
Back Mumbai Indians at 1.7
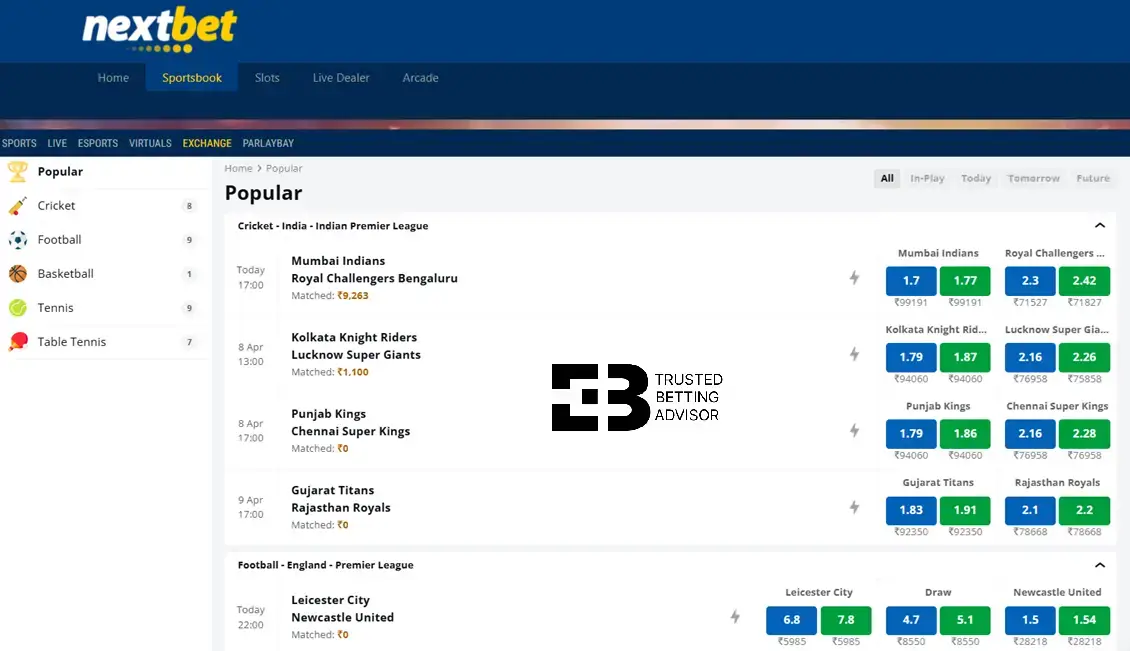(911, 280)
